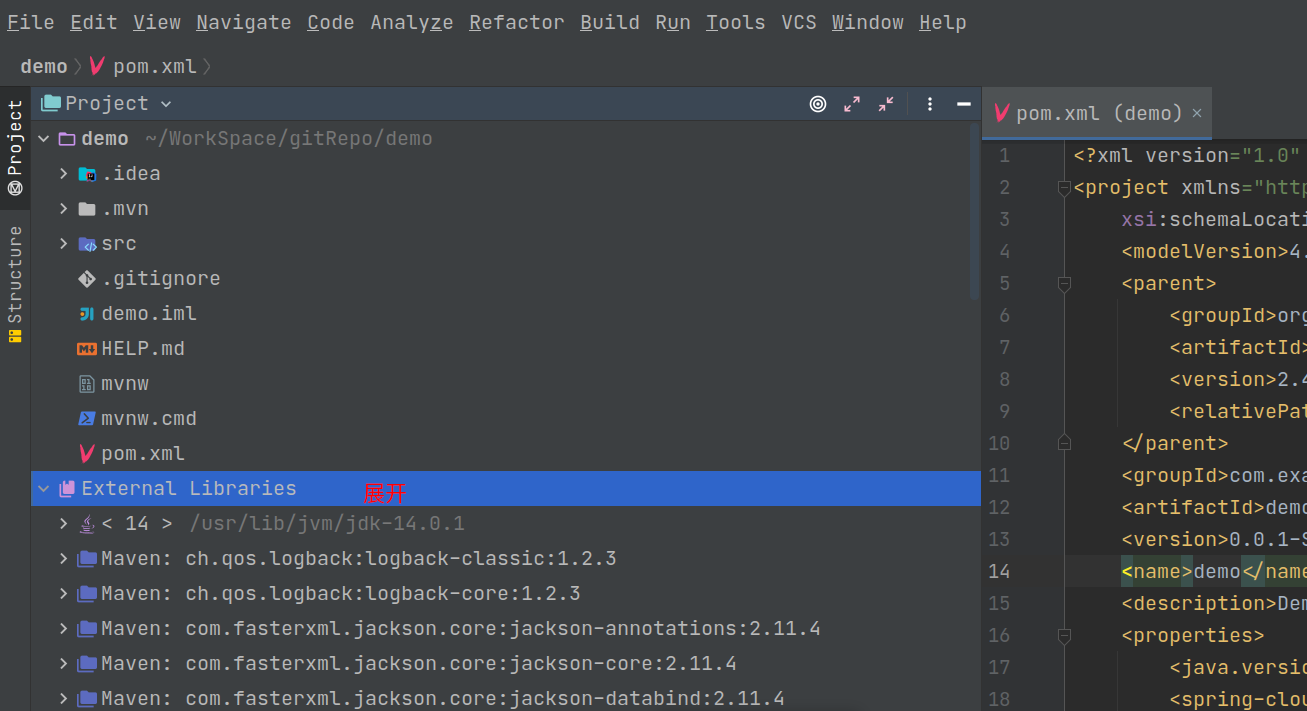The height and width of the screenshot is (711, 1307).
Task: Click the demo.iml file icon
Action: [x=87, y=314]
